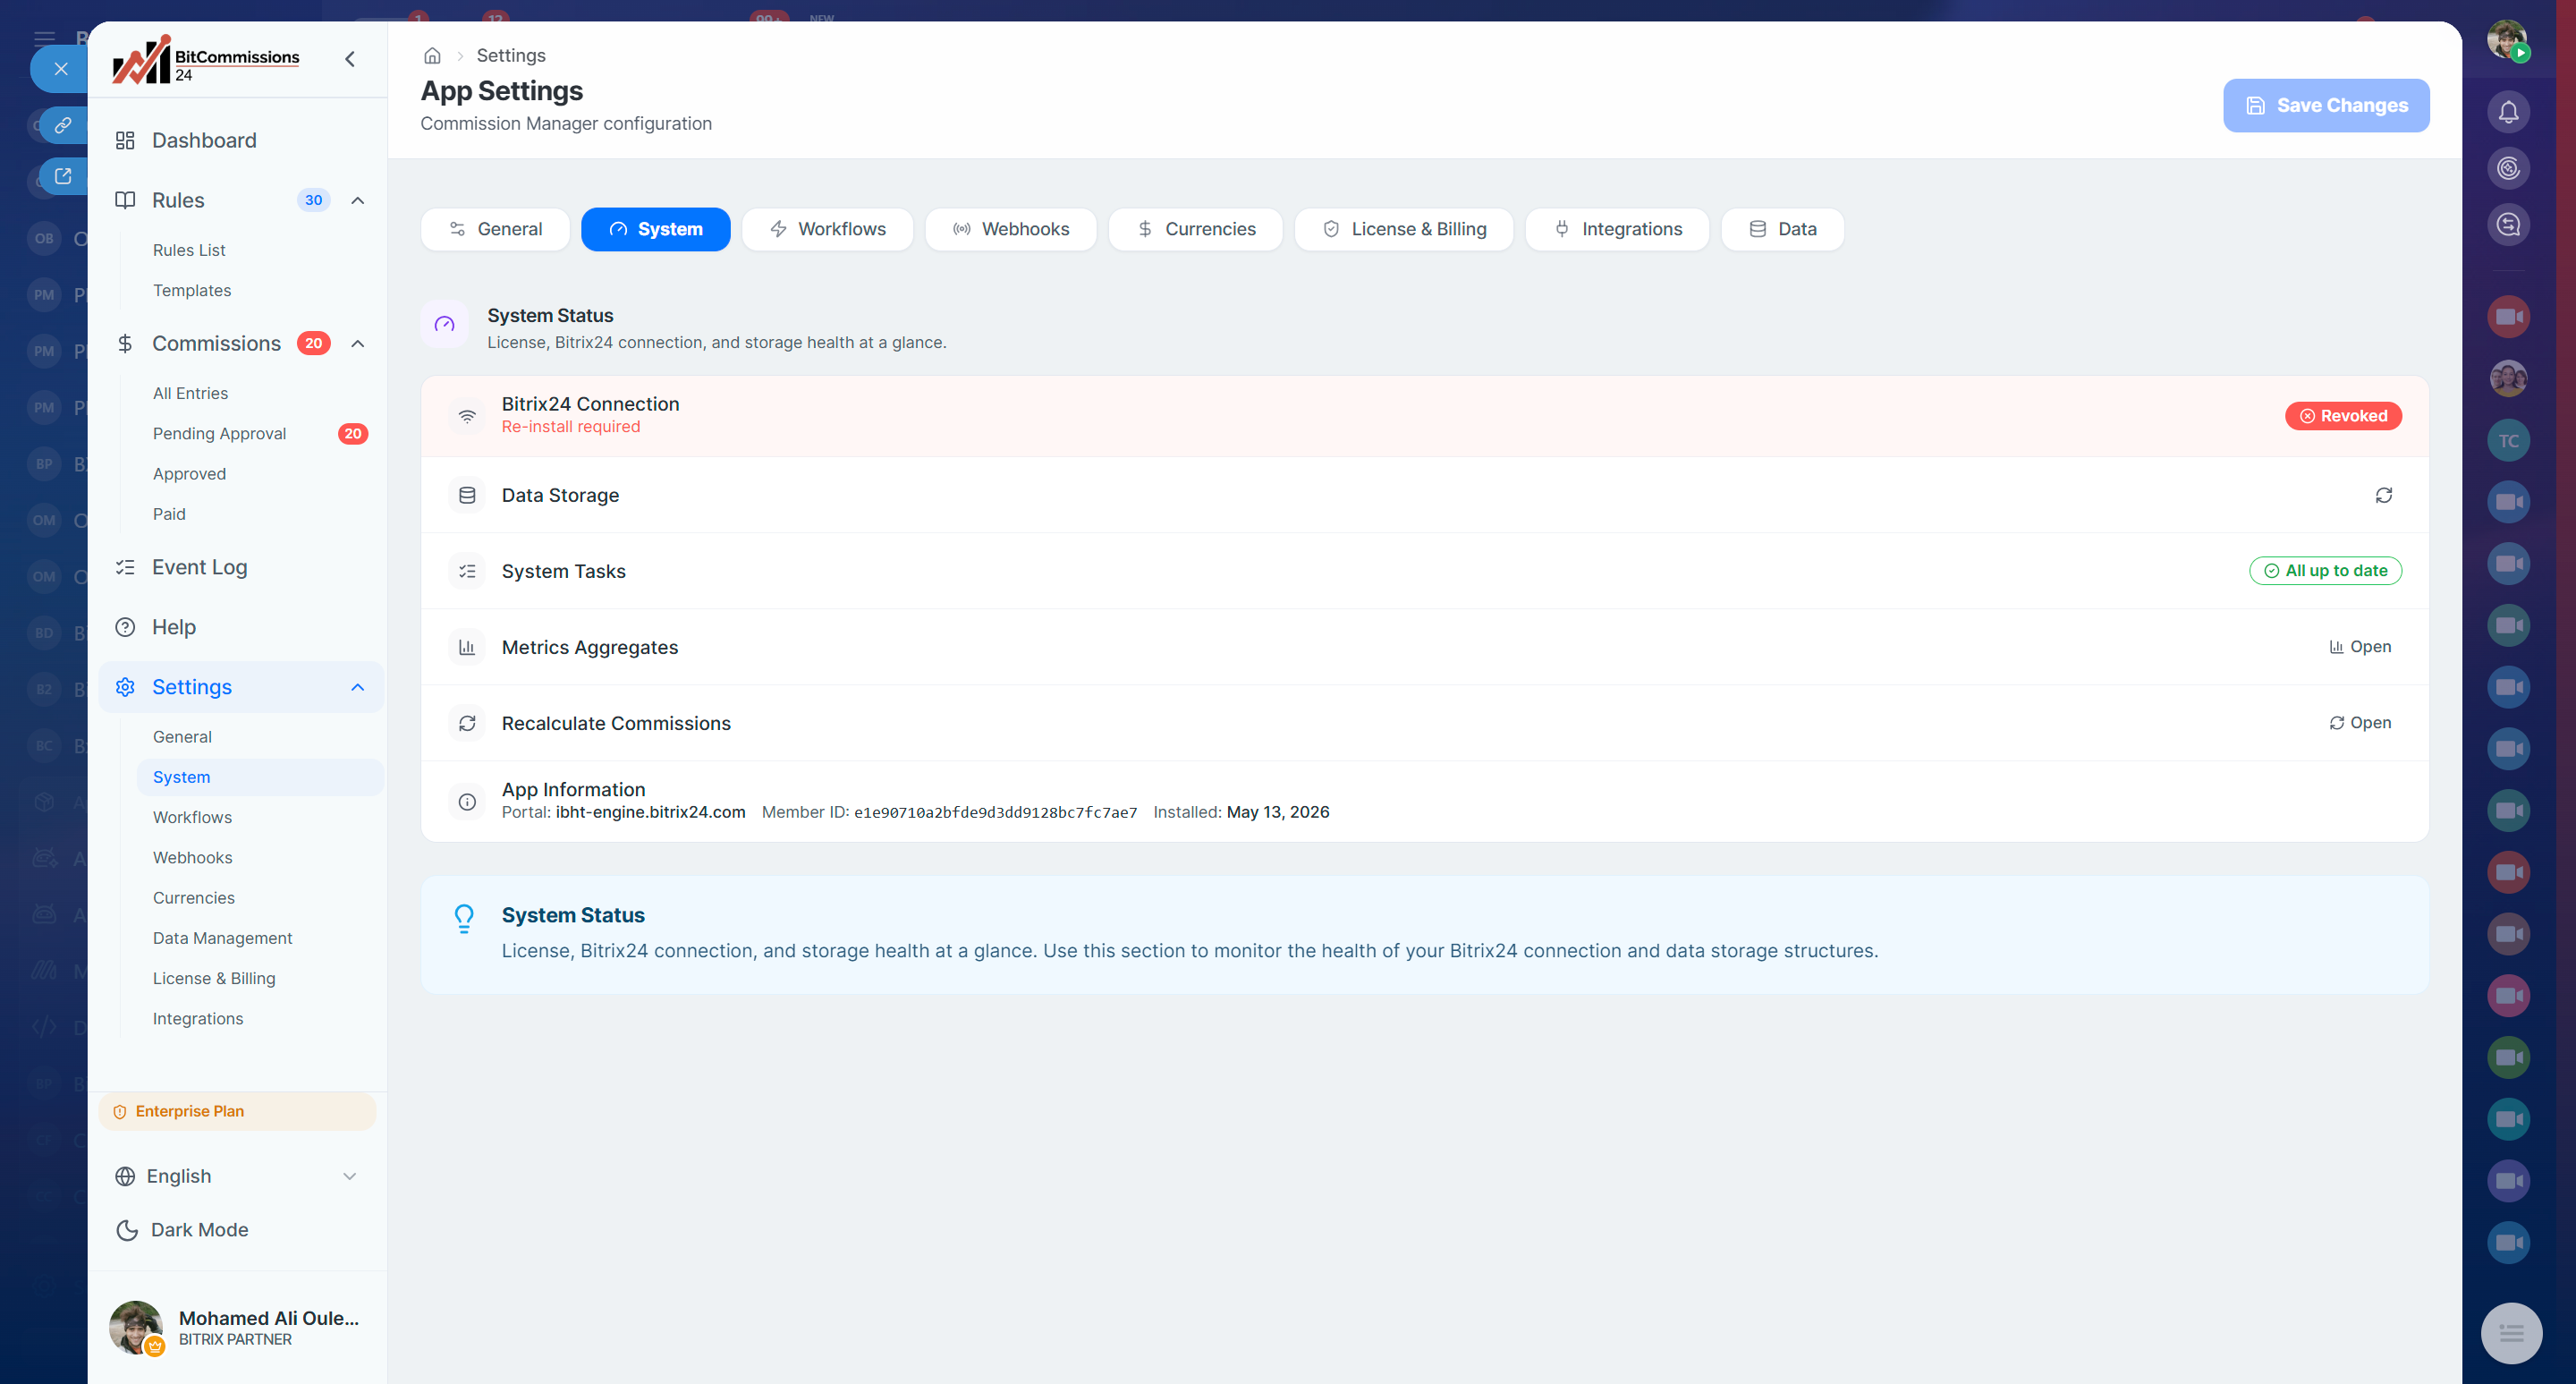Open Templates in sidebar
The image size is (2576, 1384).
coord(192,290)
